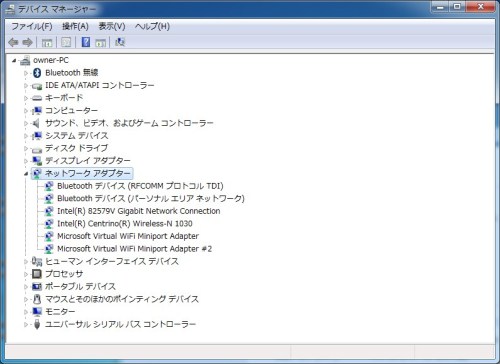Image resolution: width=500 pixels, height=364 pixels.
Task: Click the Forward arrow toolbar icon
Action: tap(27, 42)
